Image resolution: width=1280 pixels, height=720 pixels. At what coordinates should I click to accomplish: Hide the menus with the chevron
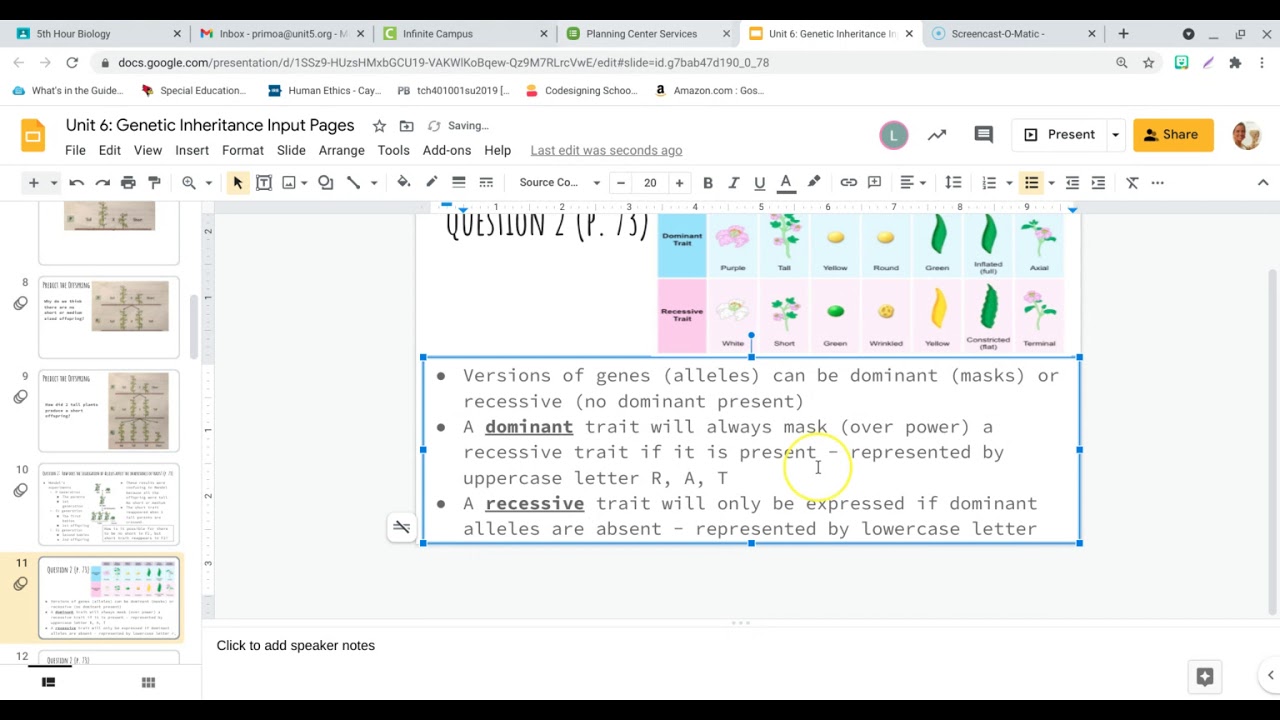pyautogui.click(x=1263, y=183)
